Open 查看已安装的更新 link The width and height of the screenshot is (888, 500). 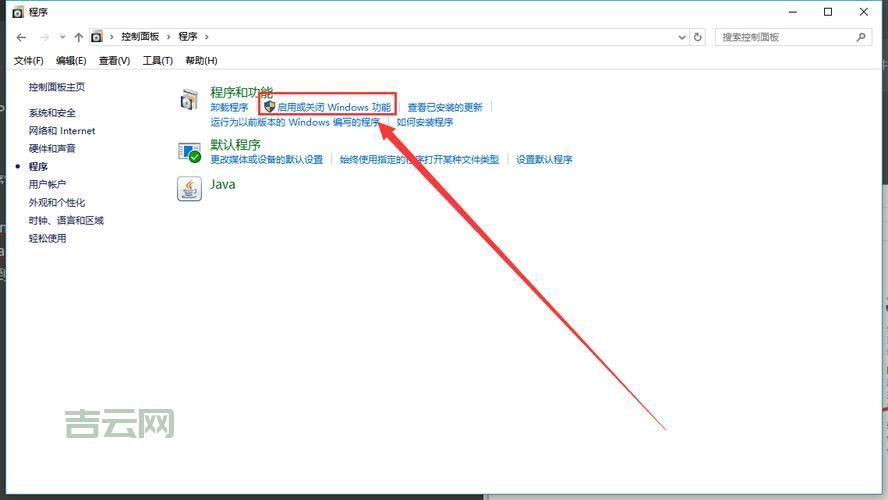pos(444,107)
